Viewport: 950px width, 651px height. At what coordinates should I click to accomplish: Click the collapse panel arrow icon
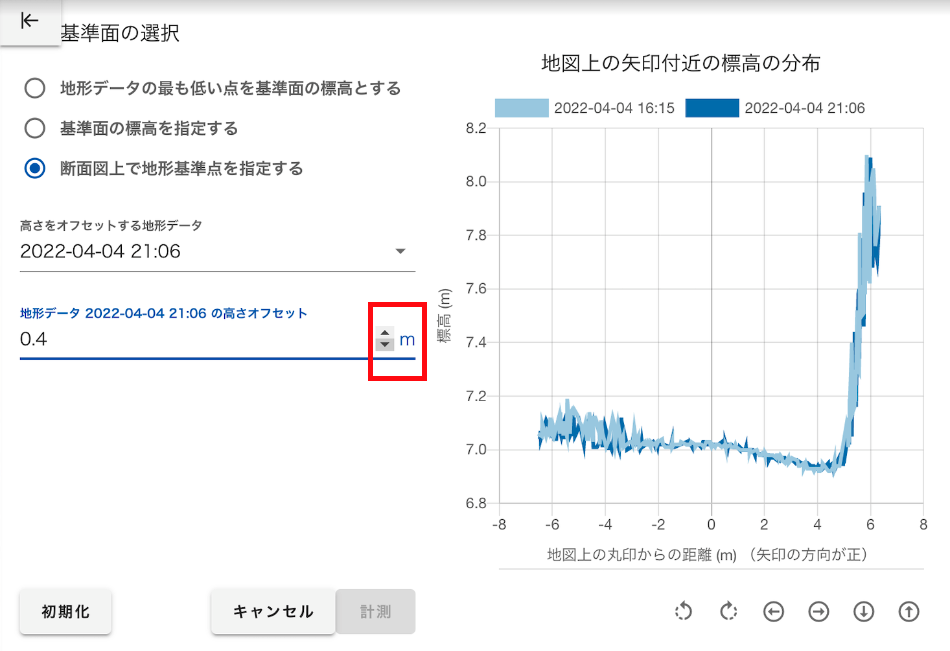[29, 21]
